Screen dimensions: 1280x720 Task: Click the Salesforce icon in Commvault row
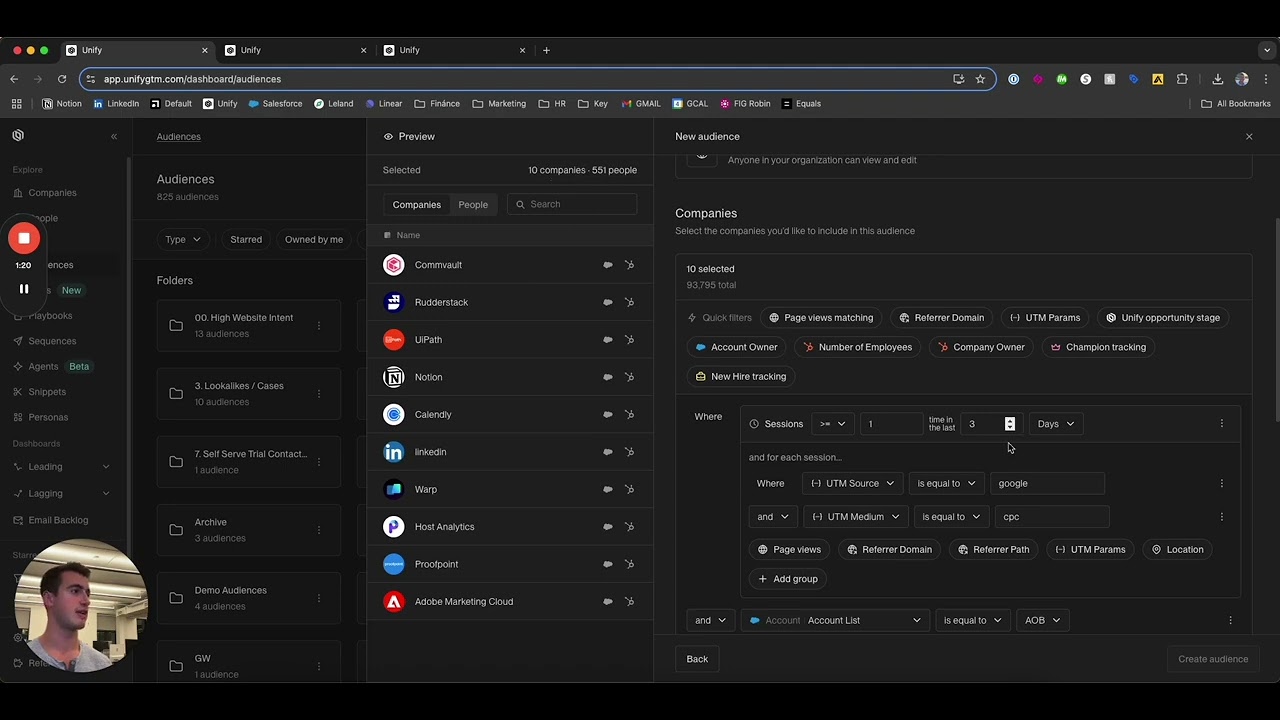(x=607, y=265)
